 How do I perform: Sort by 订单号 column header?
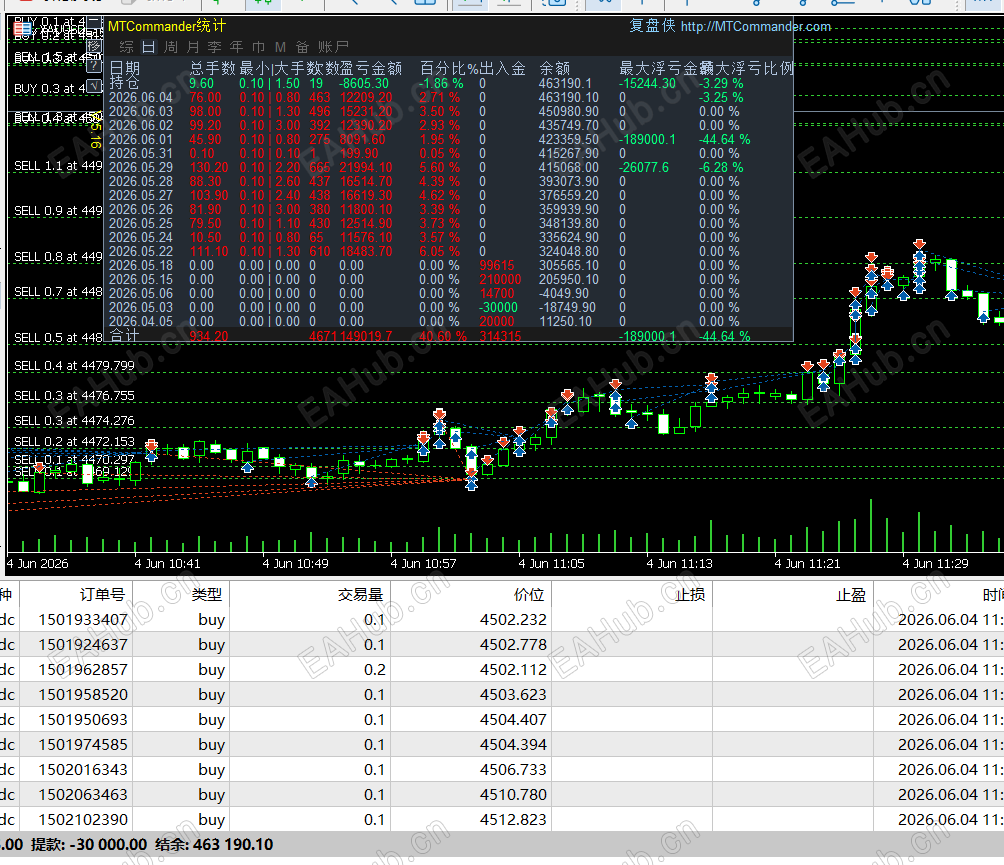click(102, 595)
